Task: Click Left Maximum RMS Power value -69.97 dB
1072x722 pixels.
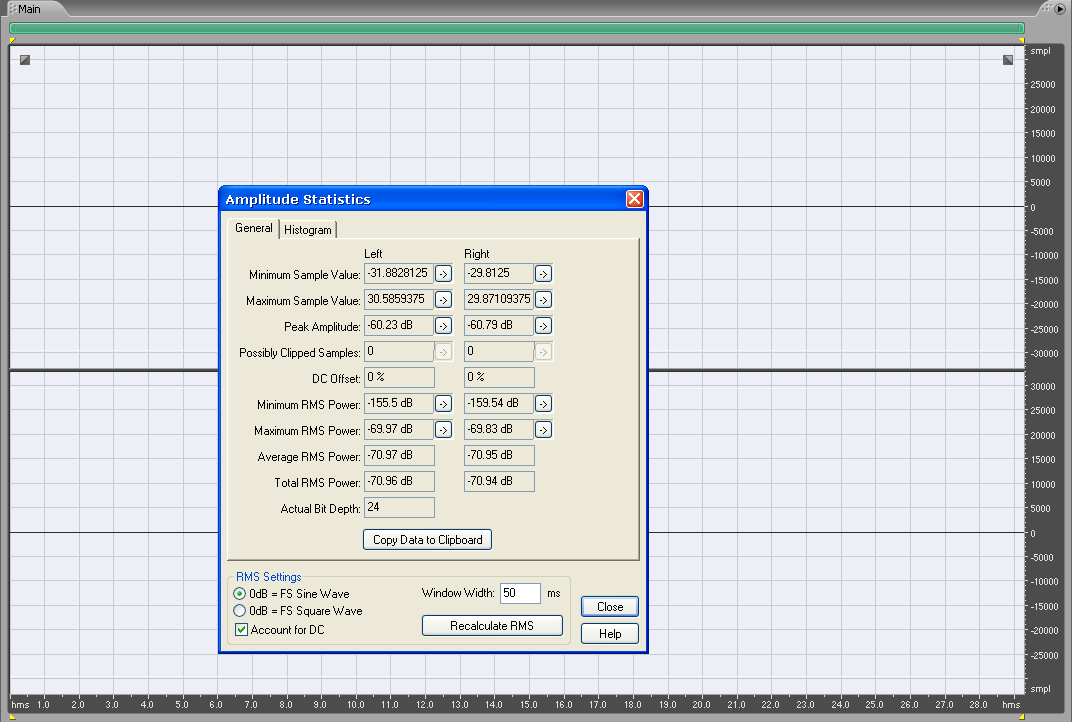Action: tap(399, 429)
